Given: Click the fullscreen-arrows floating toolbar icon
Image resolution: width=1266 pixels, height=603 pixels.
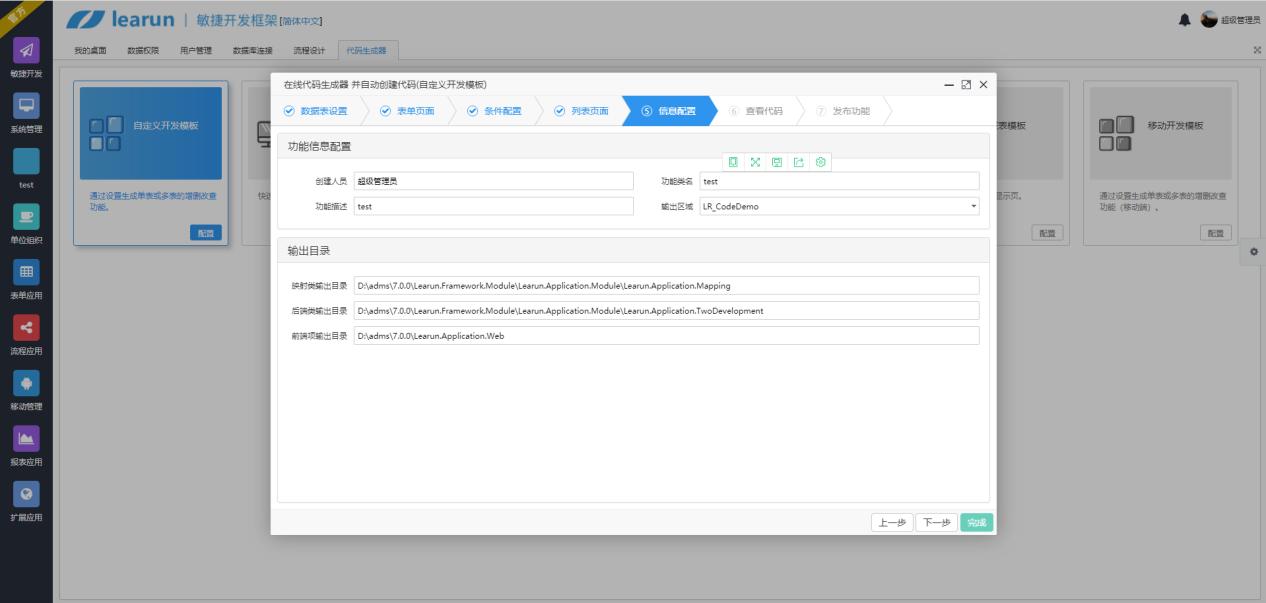Looking at the screenshot, I should point(755,162).
